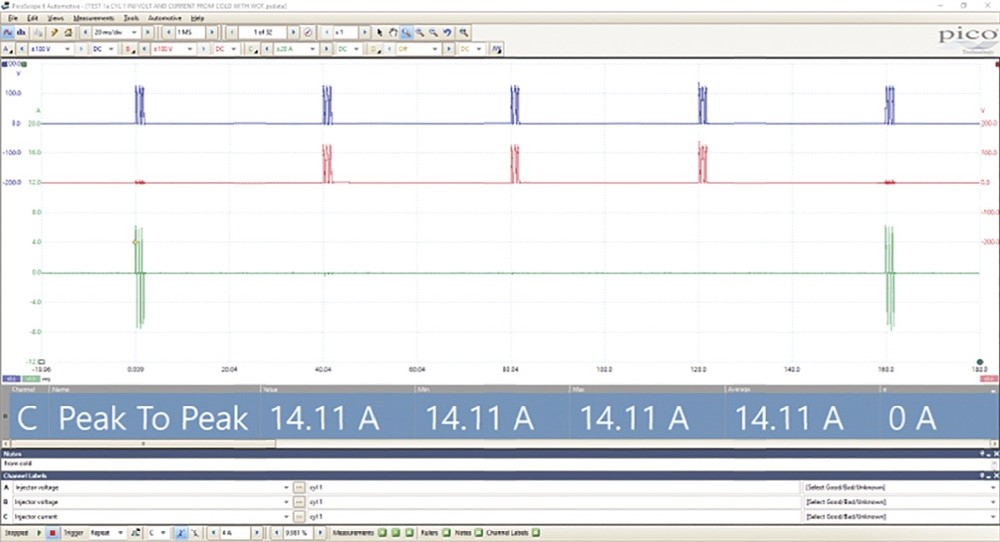This screenshot has height=542, width=1000.
Task: Zoom to full view icon
Action: [x=464, y=32]
